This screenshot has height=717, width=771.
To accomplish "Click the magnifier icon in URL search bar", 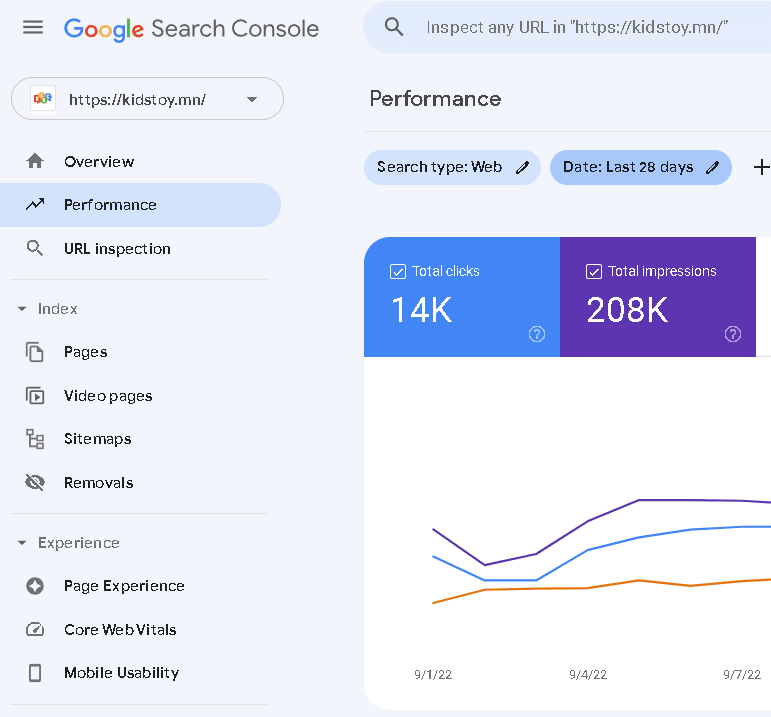I will click(394, 27).
